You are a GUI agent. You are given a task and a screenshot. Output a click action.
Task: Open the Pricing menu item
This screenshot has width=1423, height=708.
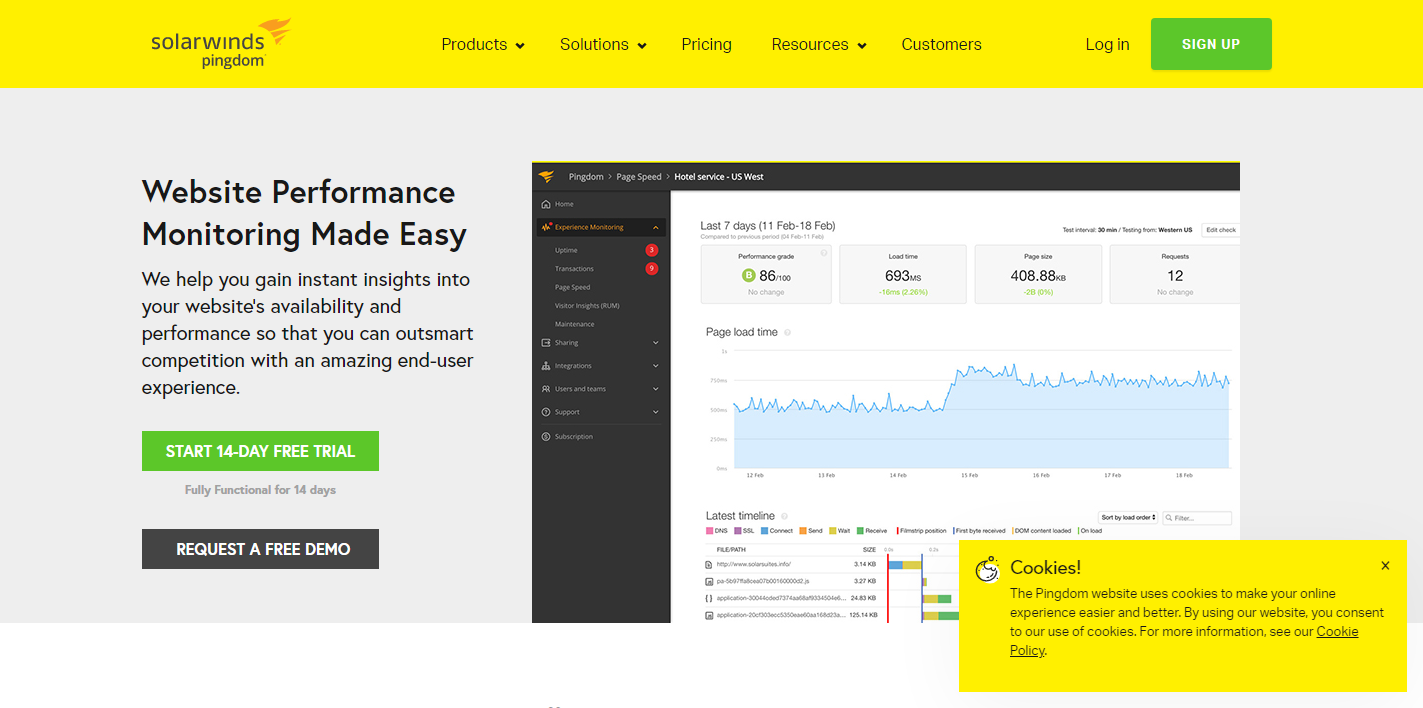(x=706, y=44)
